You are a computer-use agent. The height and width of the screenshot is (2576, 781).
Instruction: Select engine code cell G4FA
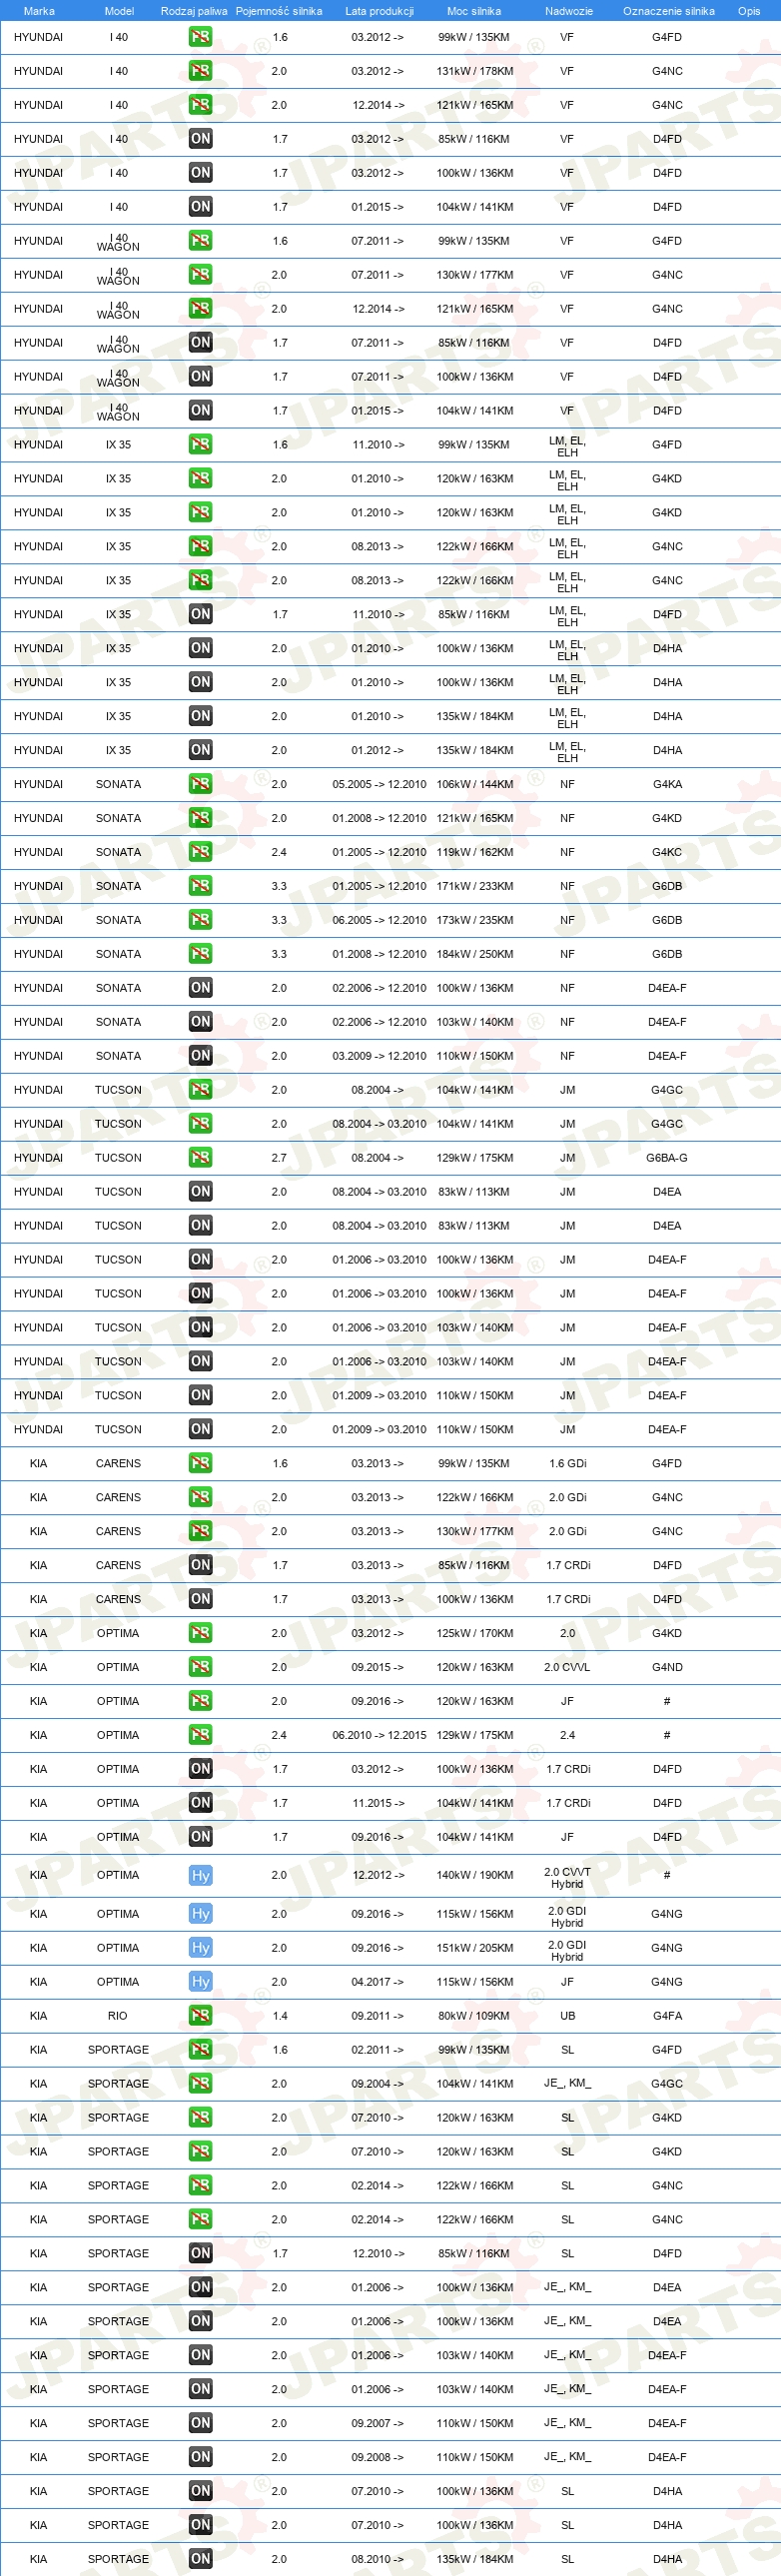667,2016
